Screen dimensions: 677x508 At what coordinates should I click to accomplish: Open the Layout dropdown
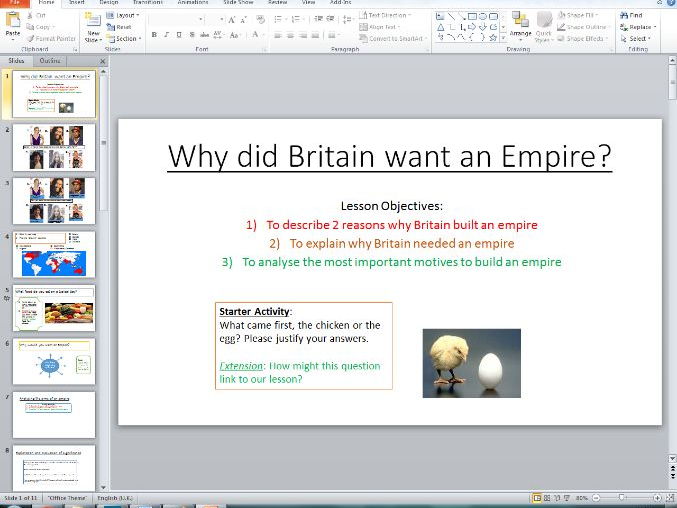point(123,16)
